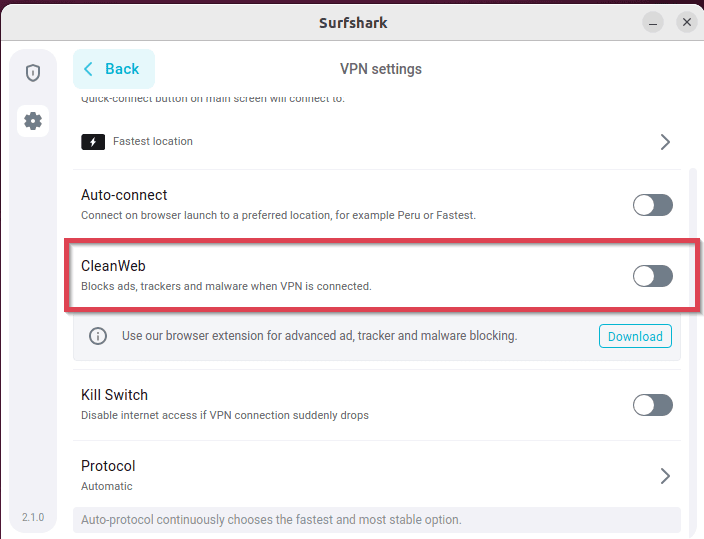
Task: Select the Automatic protocol value
Action: pos(107,487)
